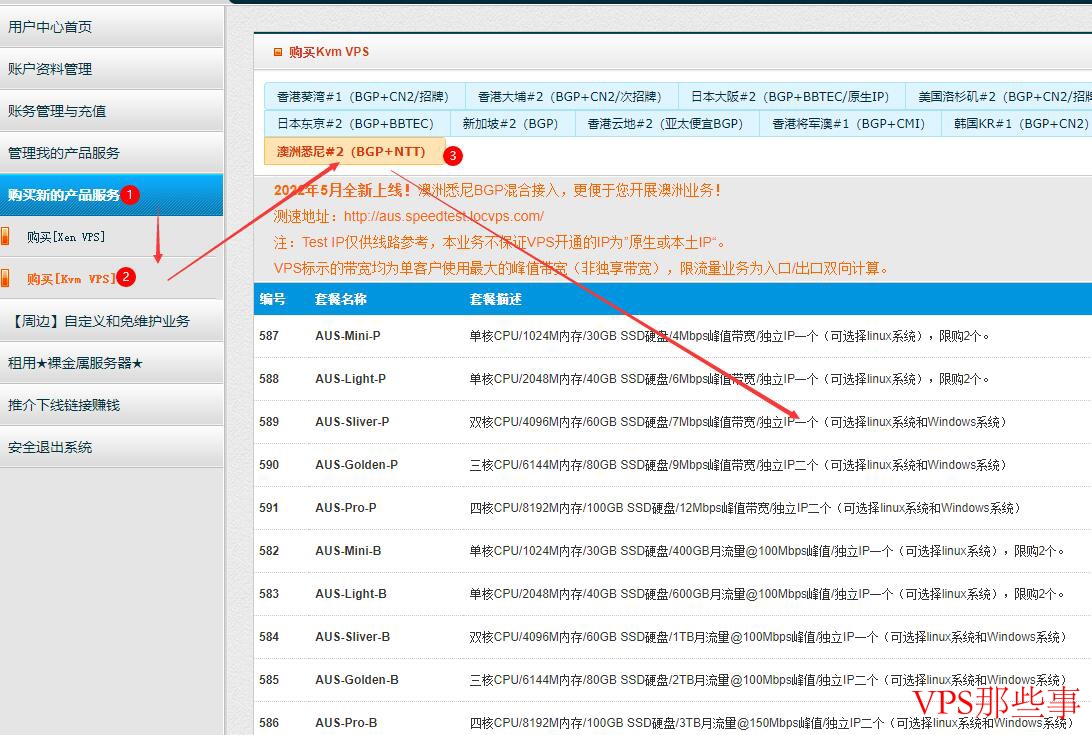
Task: Select plan AUS-Sliver-P
Action: click(x=352, y=422)
